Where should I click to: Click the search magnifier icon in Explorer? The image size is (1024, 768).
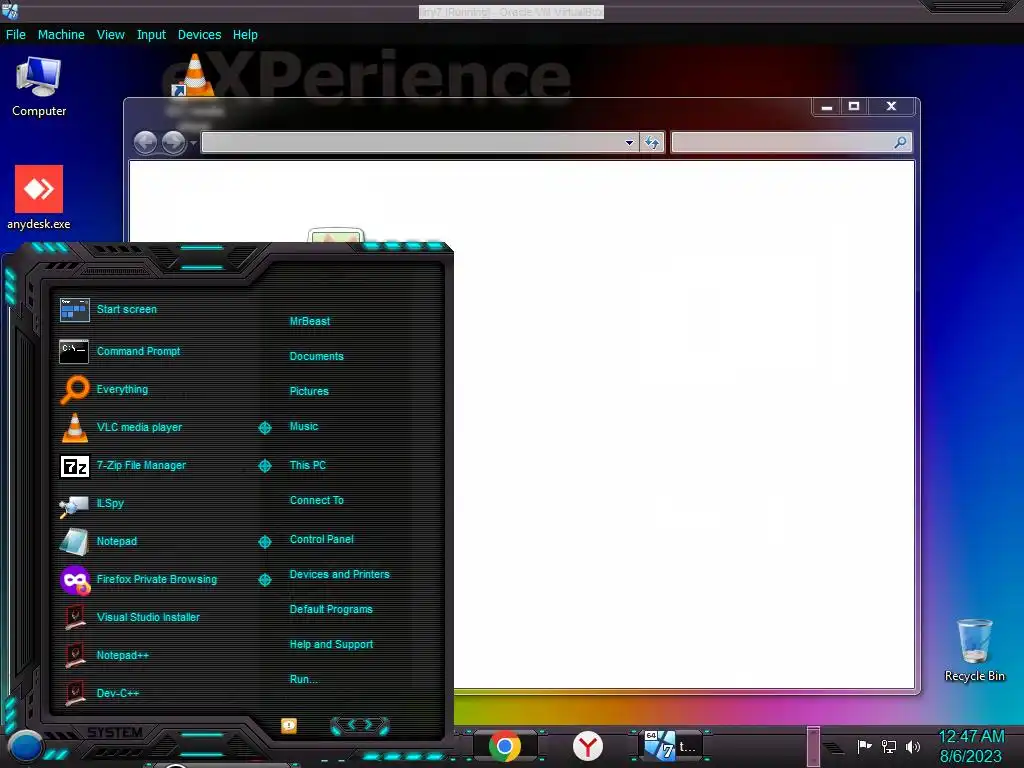[x=901, y=142]
